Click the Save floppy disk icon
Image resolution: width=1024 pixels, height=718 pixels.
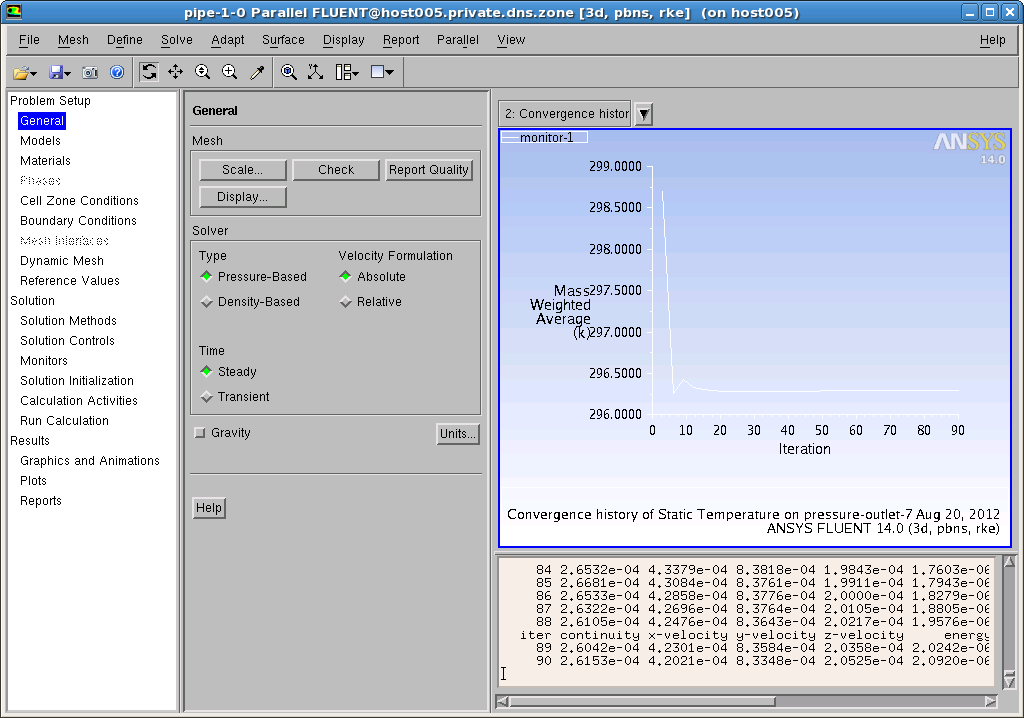click(59, 73)
